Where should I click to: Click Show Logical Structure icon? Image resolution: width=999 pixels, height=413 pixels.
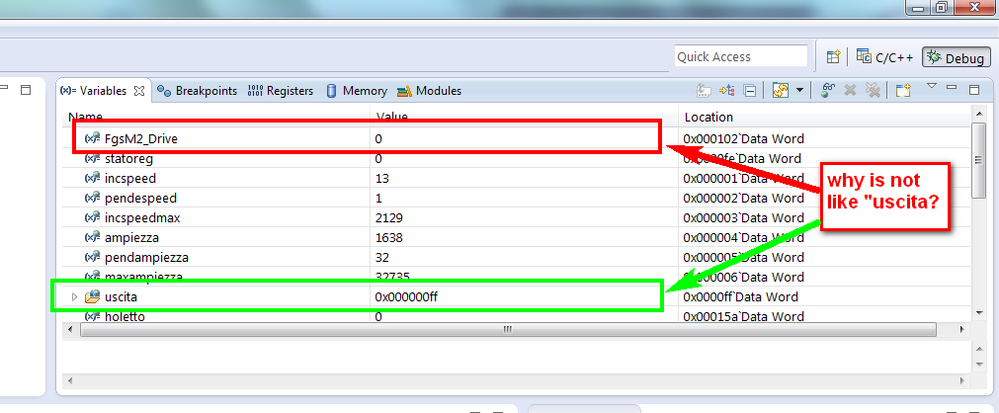[727, 91]
